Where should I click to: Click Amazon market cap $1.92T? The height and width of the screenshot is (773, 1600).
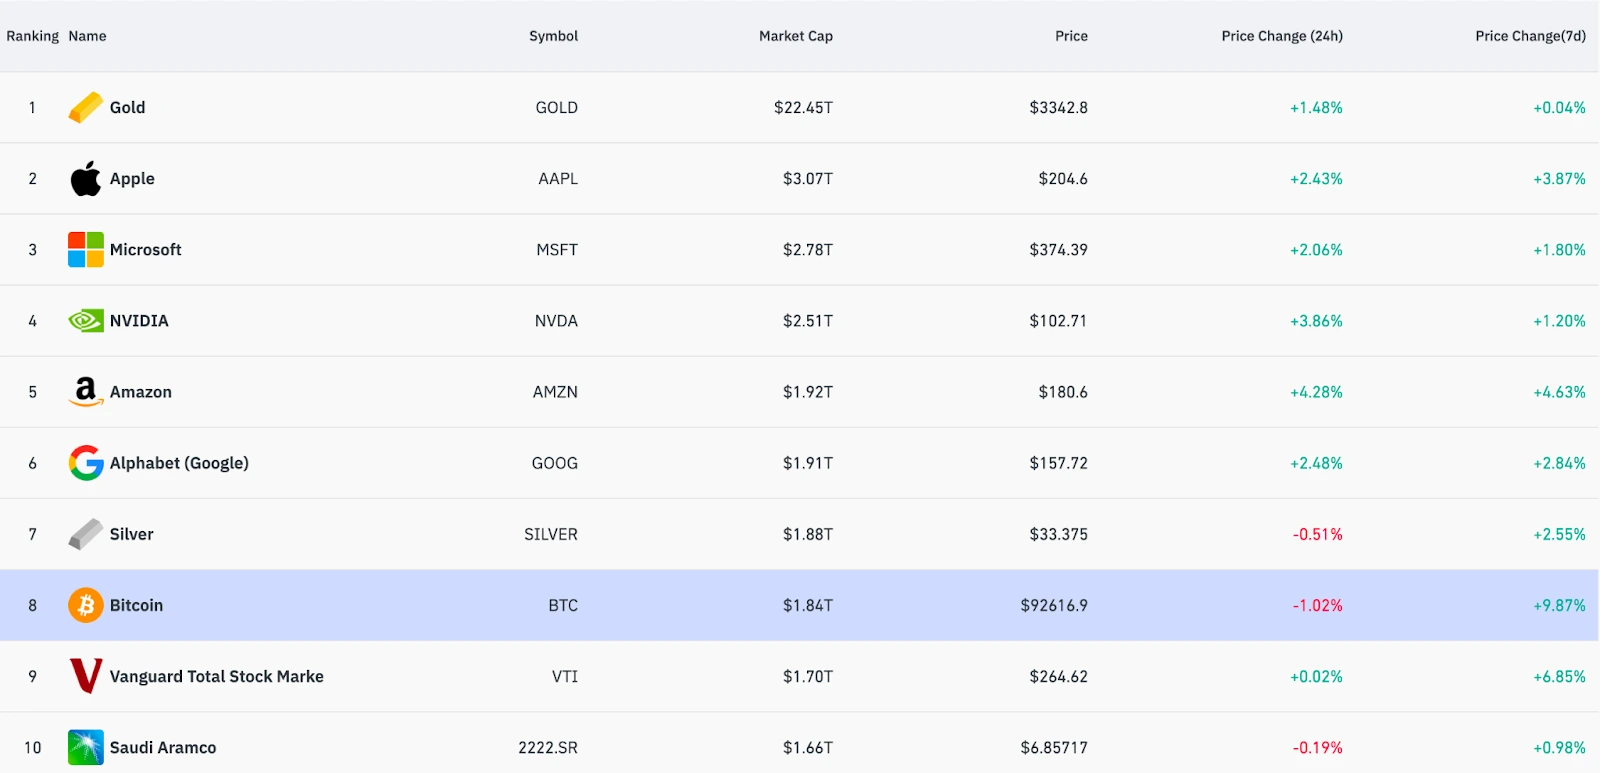click(808, 391)
